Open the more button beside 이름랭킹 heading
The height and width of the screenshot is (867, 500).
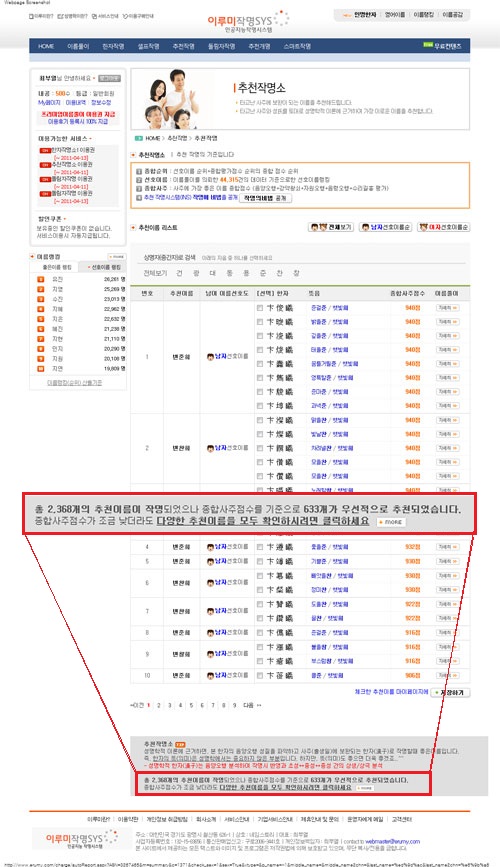pyautogui.click(x=116, y=257)
